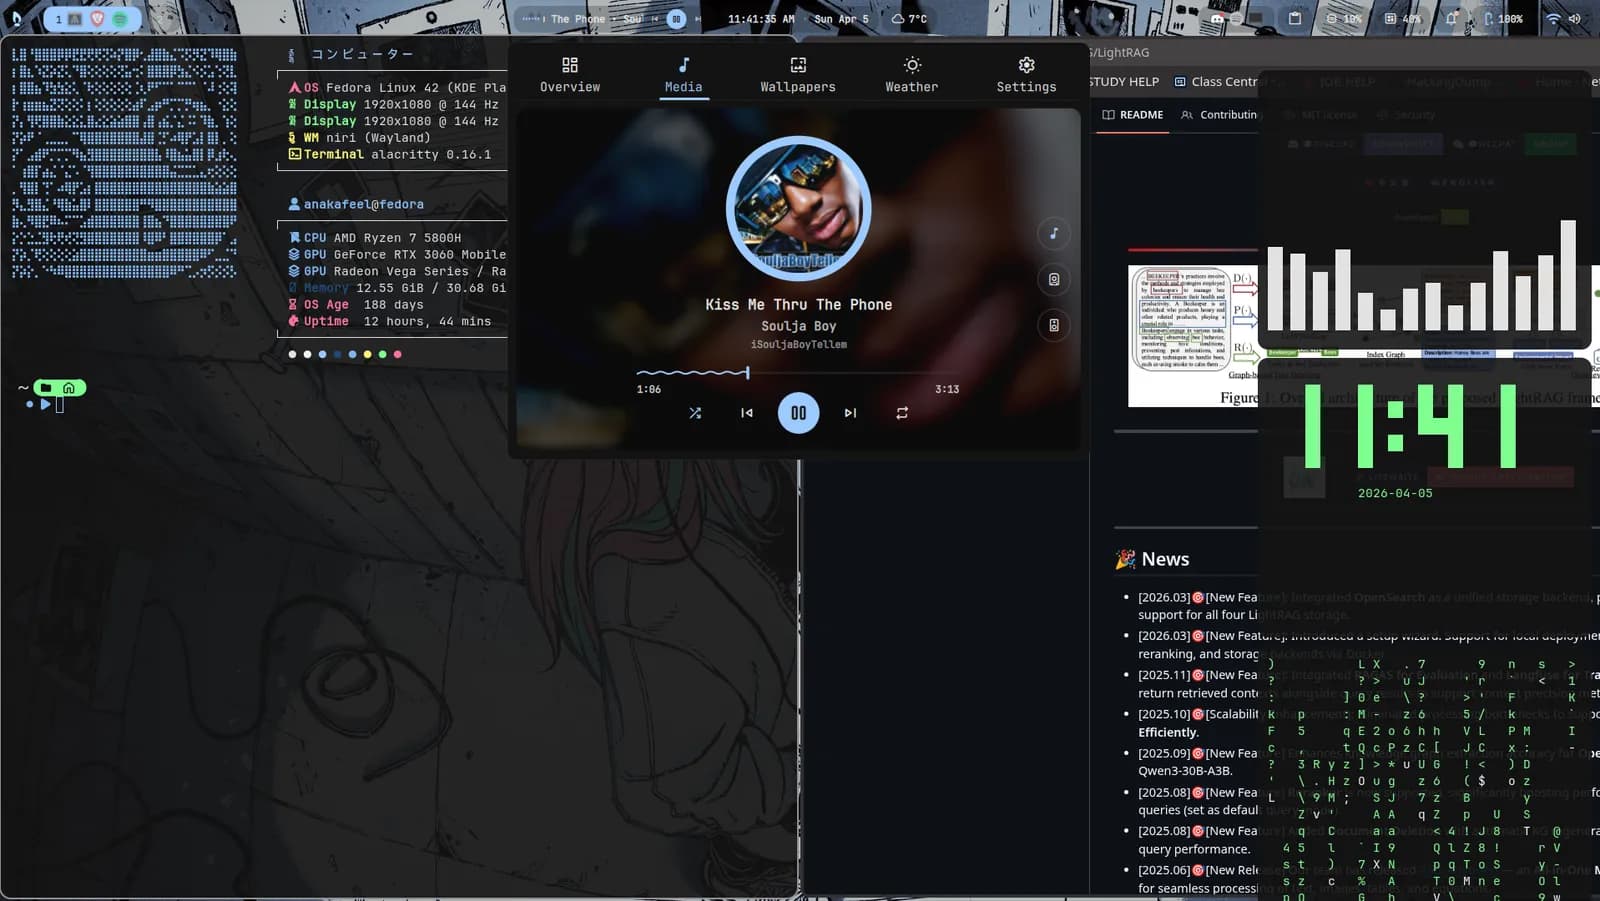Open the README tab in browser
The image size is (1600, 901).
(x=1133, y=115)
